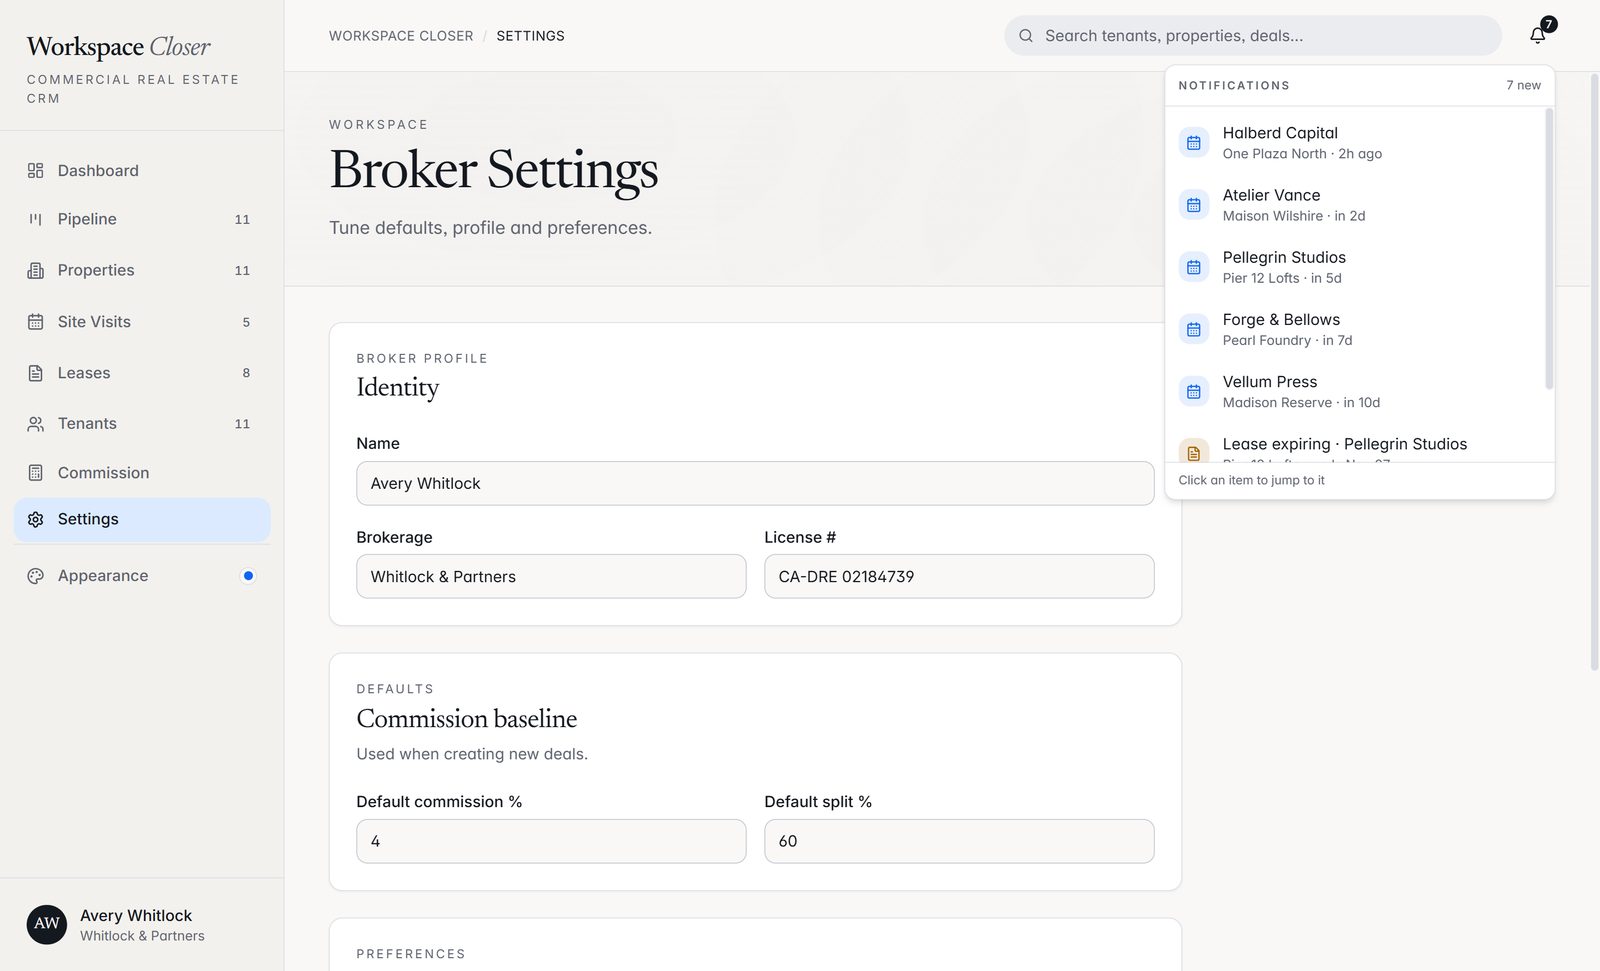Click the Tenants people icon
This screenshot has height=971, width=1600.
pos(36,424)
